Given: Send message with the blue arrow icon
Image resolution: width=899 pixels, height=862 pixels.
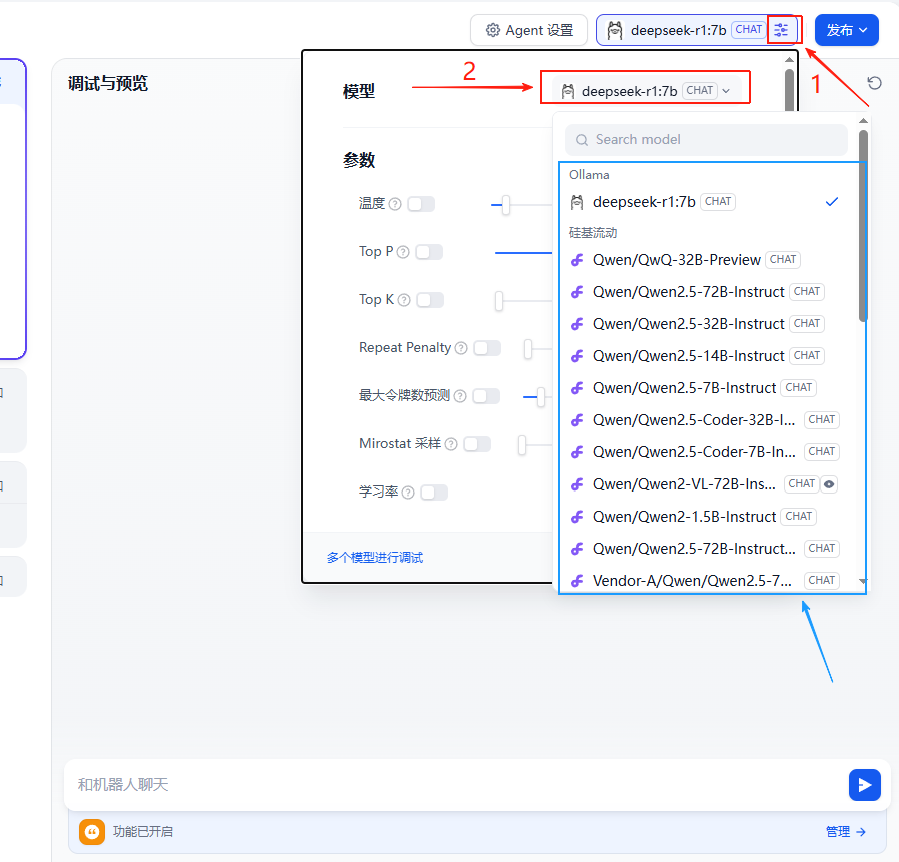Looking at the screenshot, I should tap(864, 785).
